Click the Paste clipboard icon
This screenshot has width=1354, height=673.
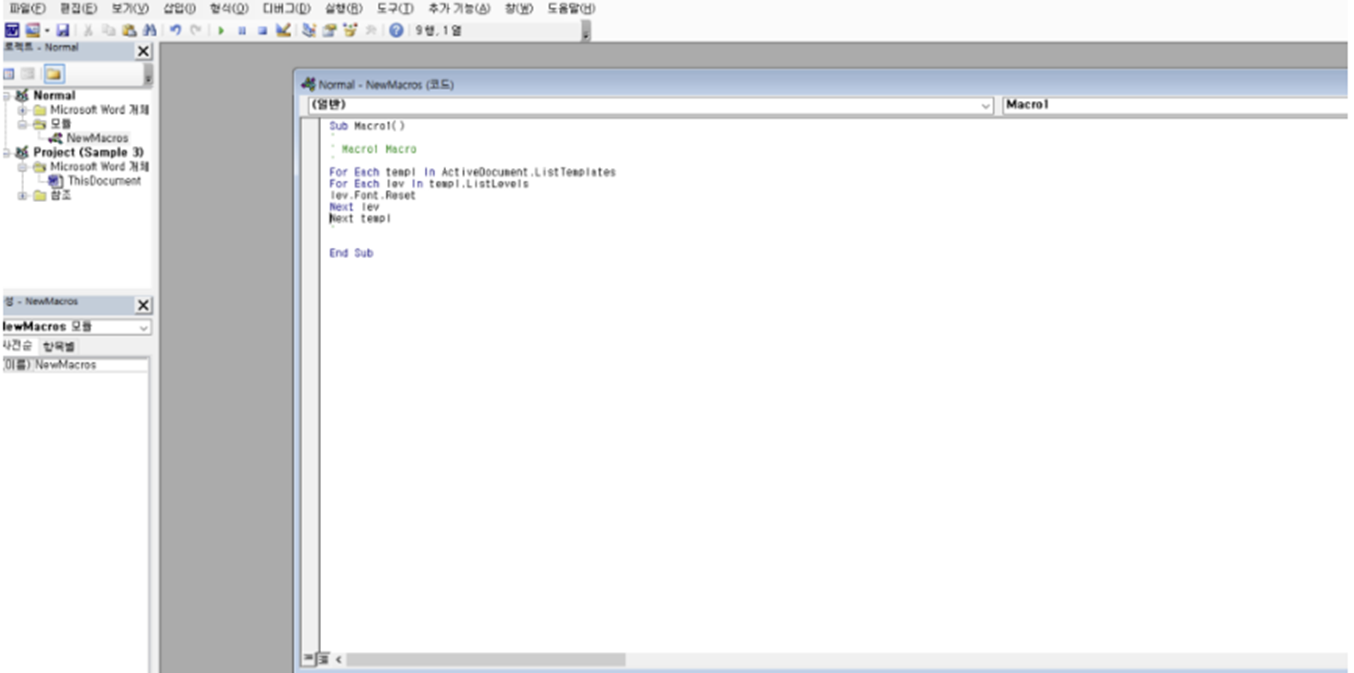(128, 30)
